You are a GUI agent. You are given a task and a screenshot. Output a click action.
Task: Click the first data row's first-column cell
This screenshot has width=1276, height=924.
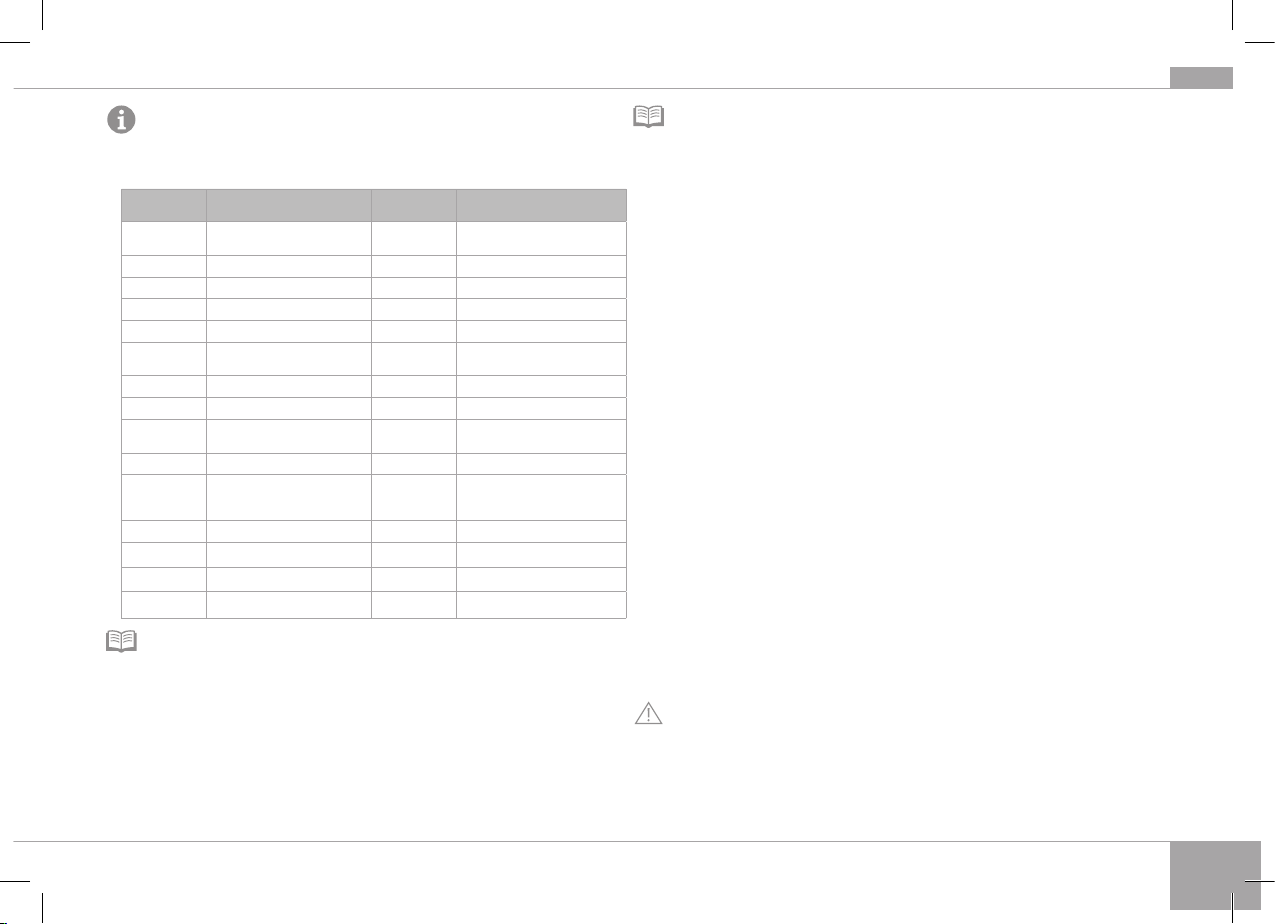pyautogui.click(x=164, y=238)
